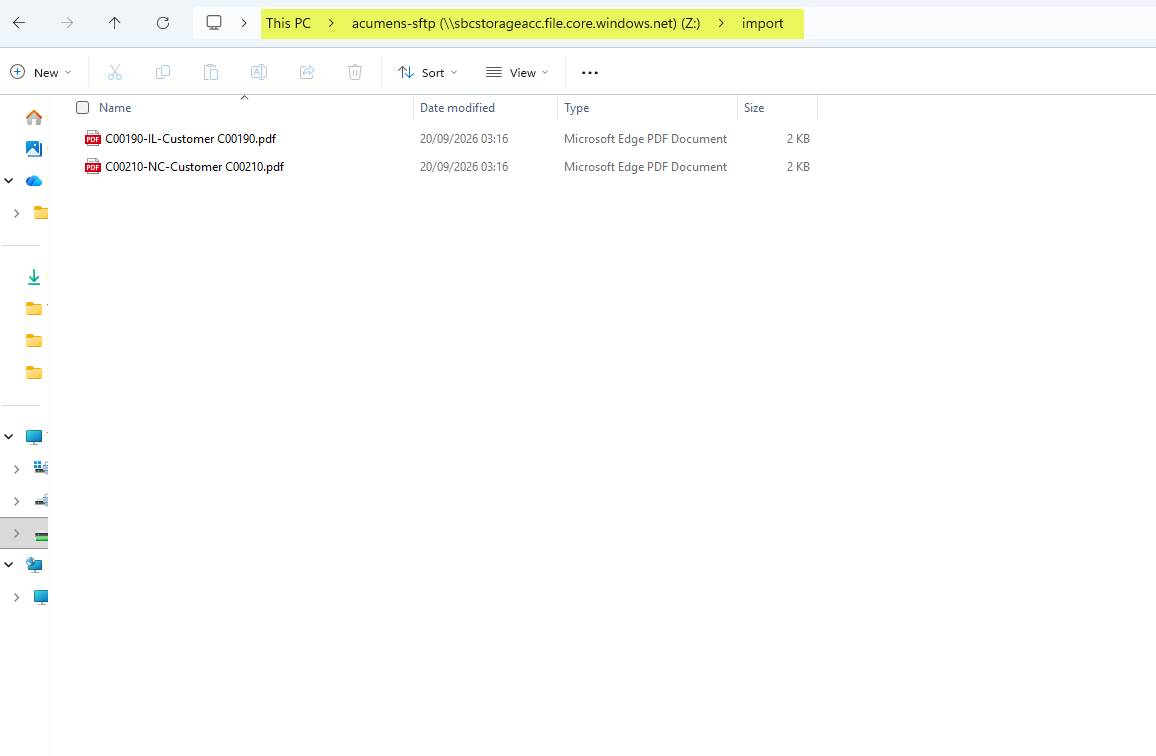Refresh the folder view
The image size is (1156, 756).
coord(163,23)
